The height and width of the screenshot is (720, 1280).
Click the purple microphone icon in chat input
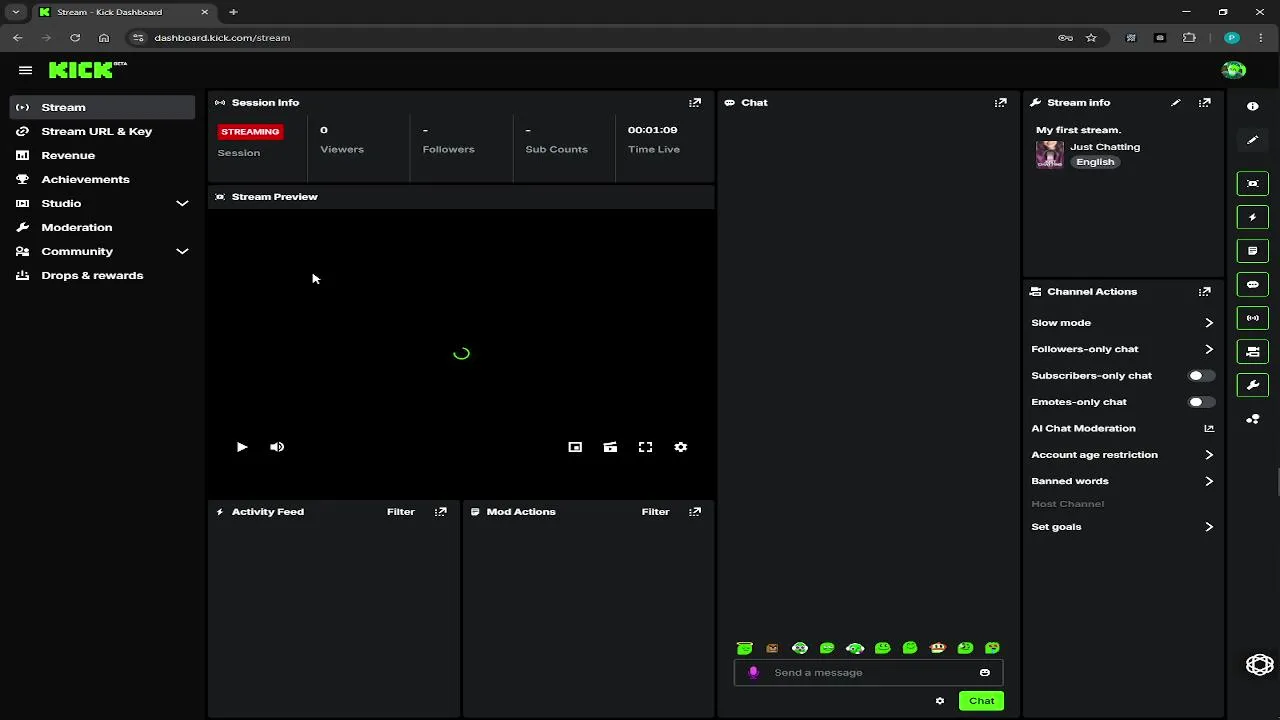coord(753,672)
